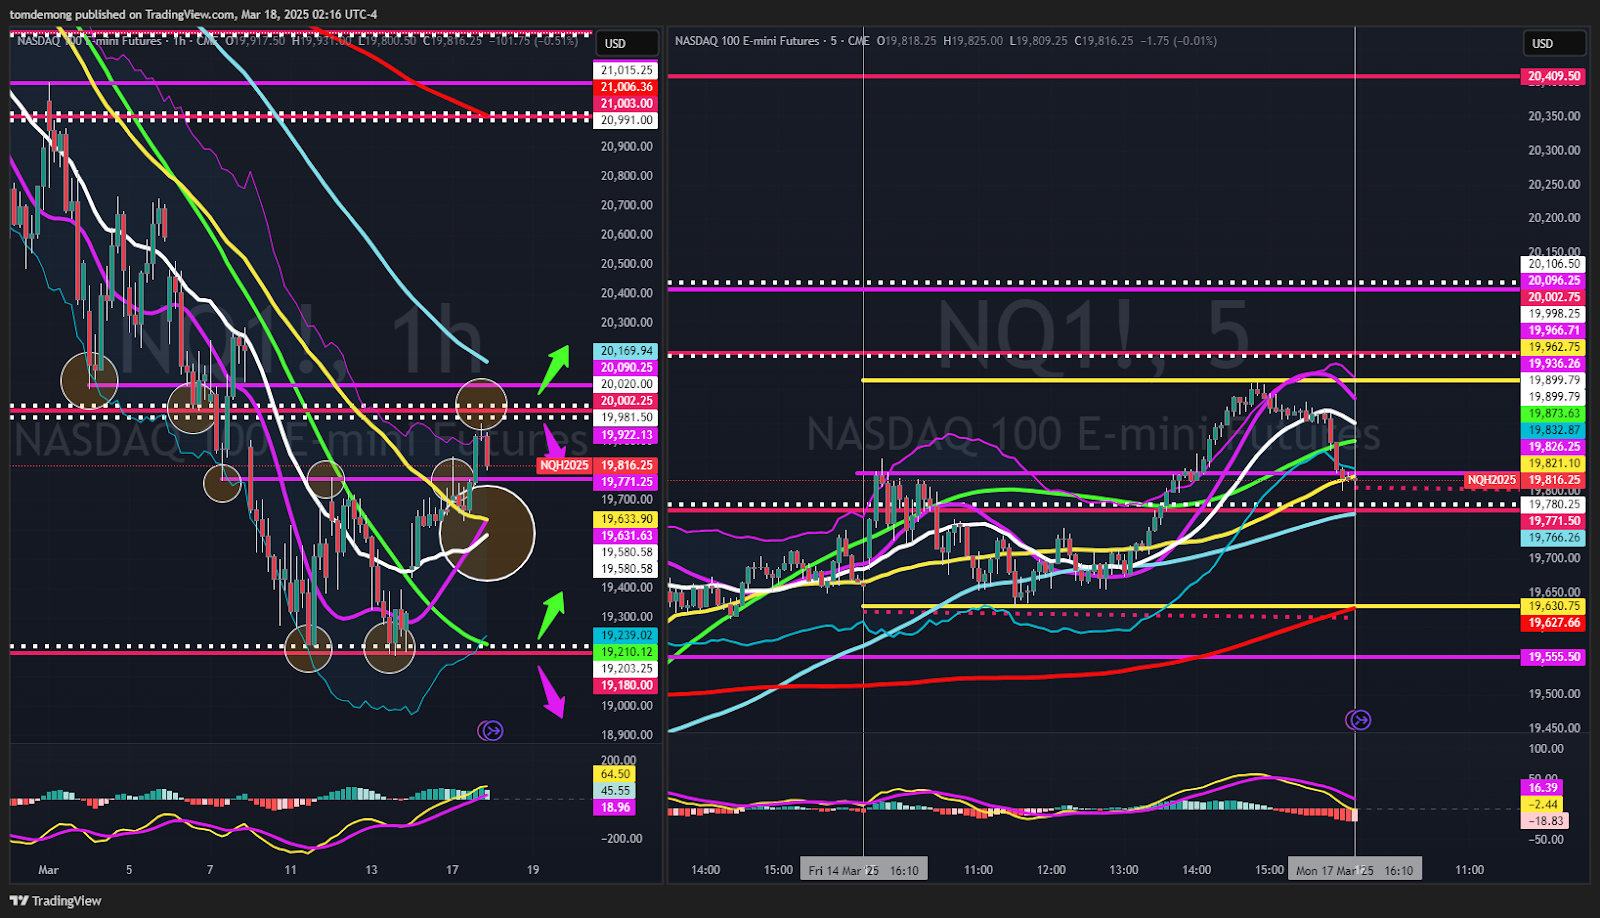Open the USD currency selector on 1h chart
The image size is (1600, 918).
[627, 43]
